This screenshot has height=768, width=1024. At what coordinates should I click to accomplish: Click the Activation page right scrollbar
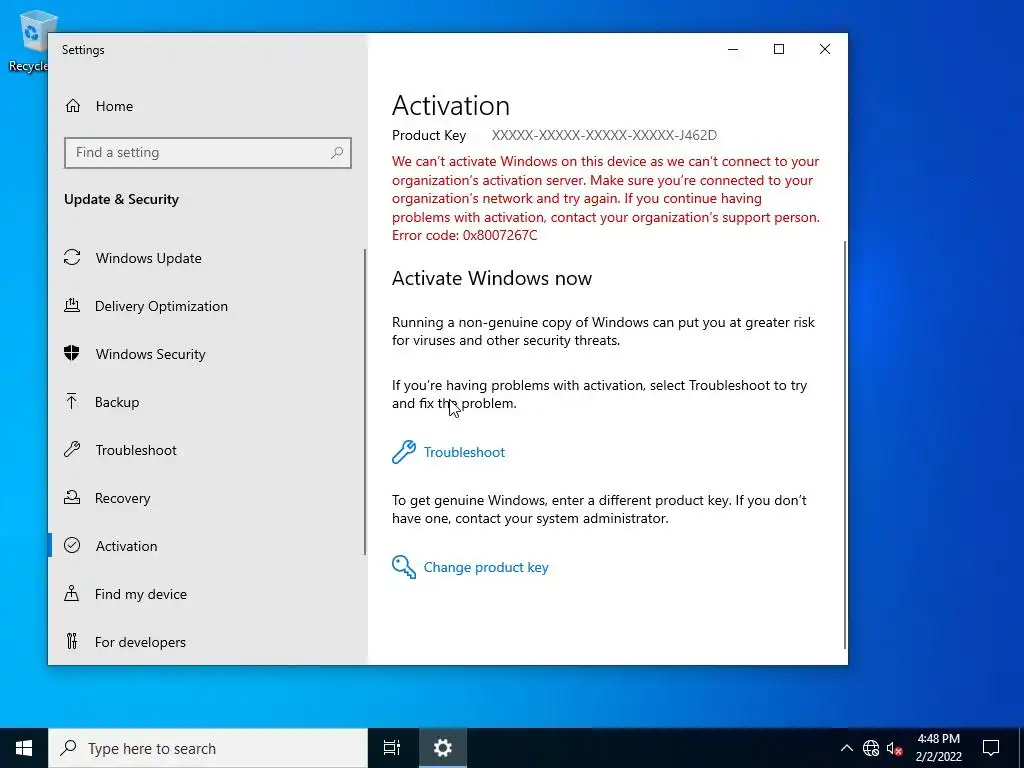pyautogui.click(x=845, y=444)
